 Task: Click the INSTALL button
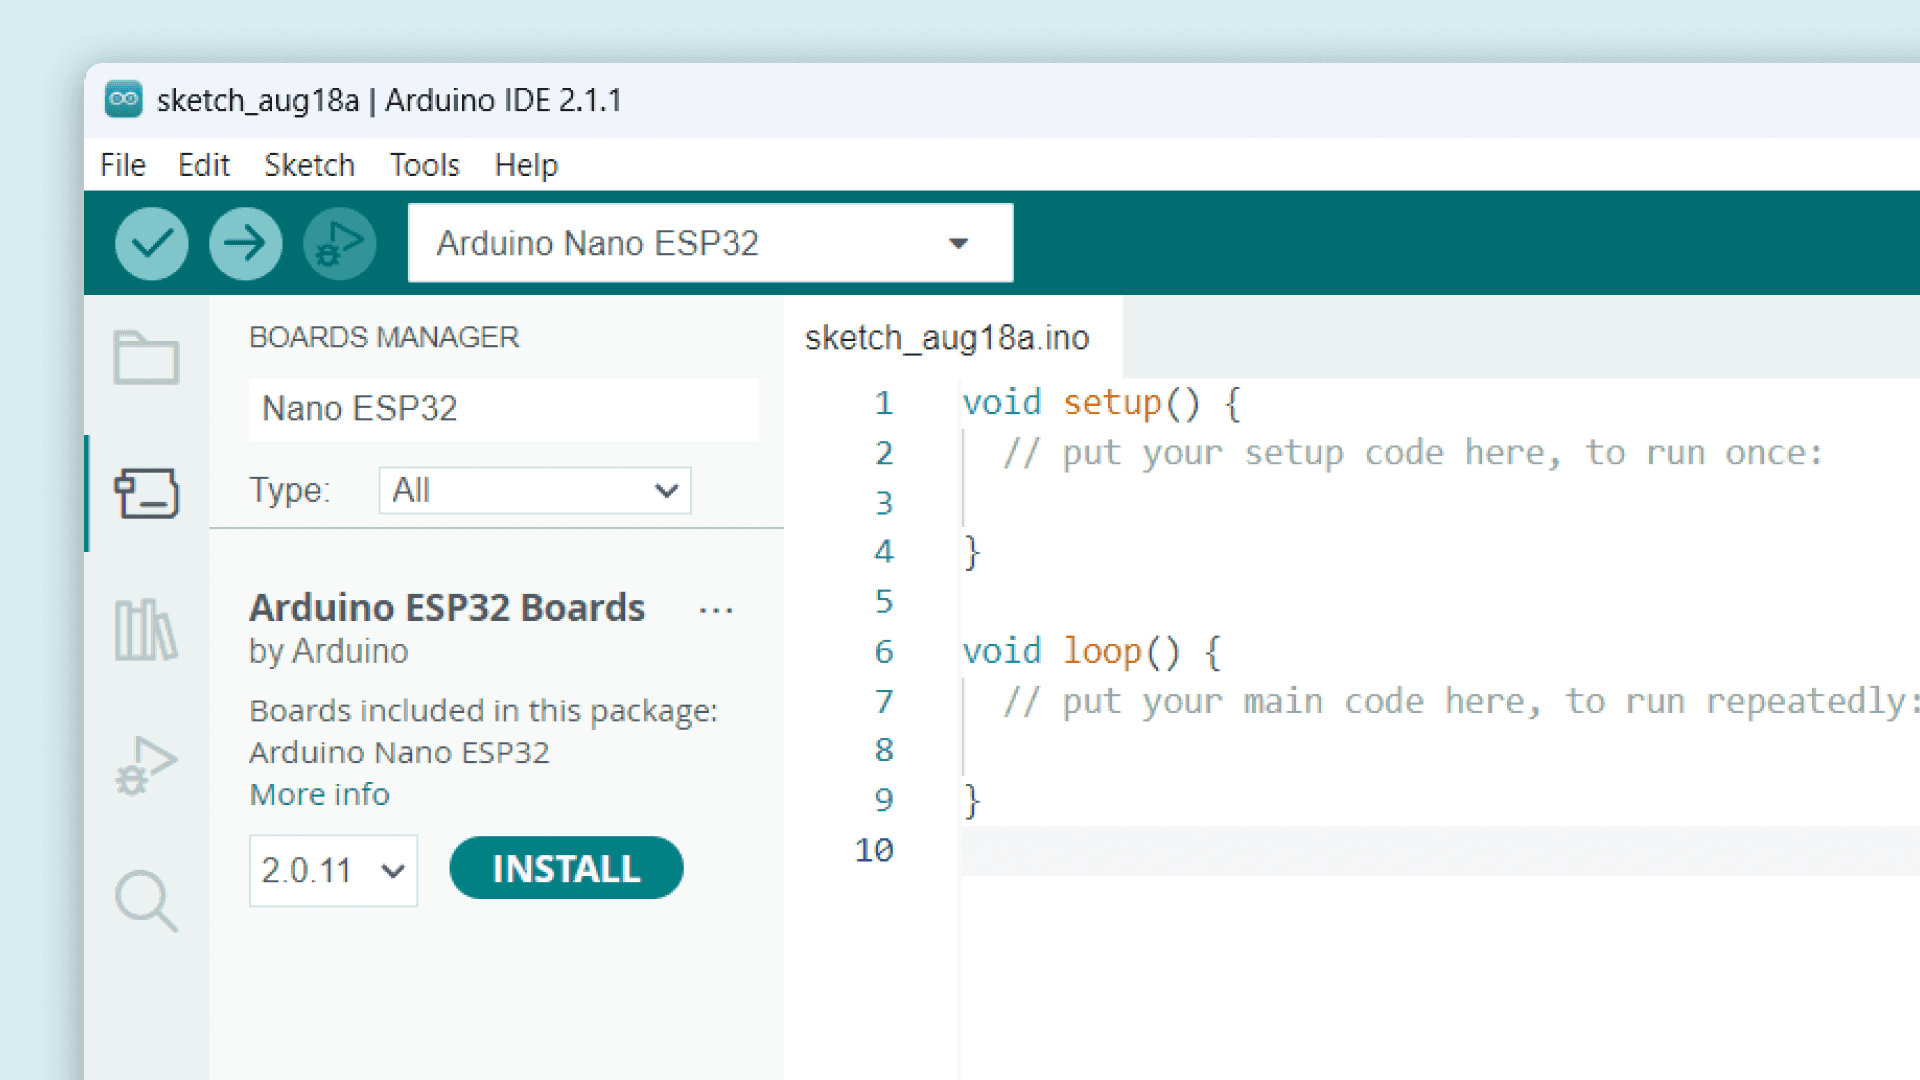[566, 868]
